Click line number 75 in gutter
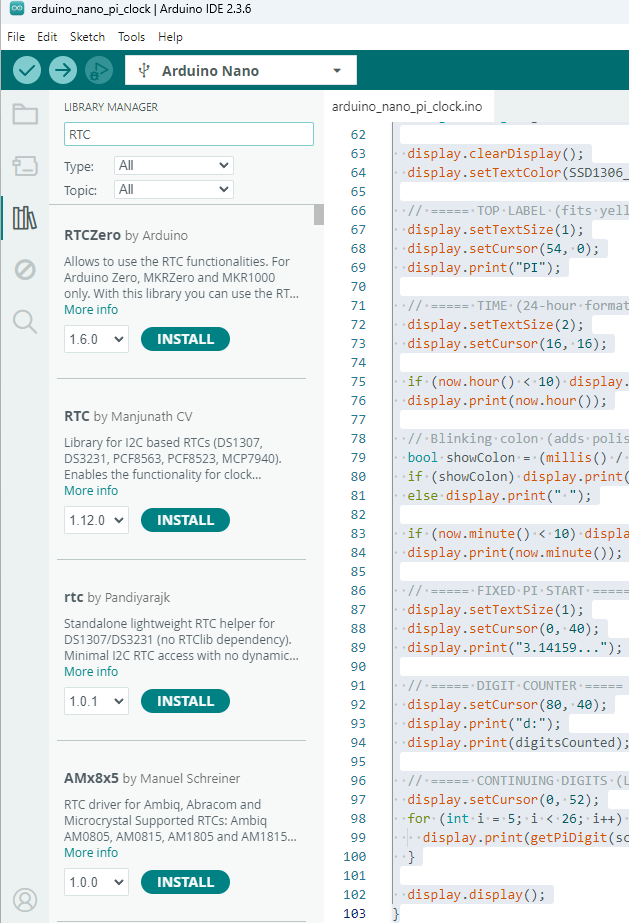Screen dimensions: 629x923 click(x=358, y=381)
